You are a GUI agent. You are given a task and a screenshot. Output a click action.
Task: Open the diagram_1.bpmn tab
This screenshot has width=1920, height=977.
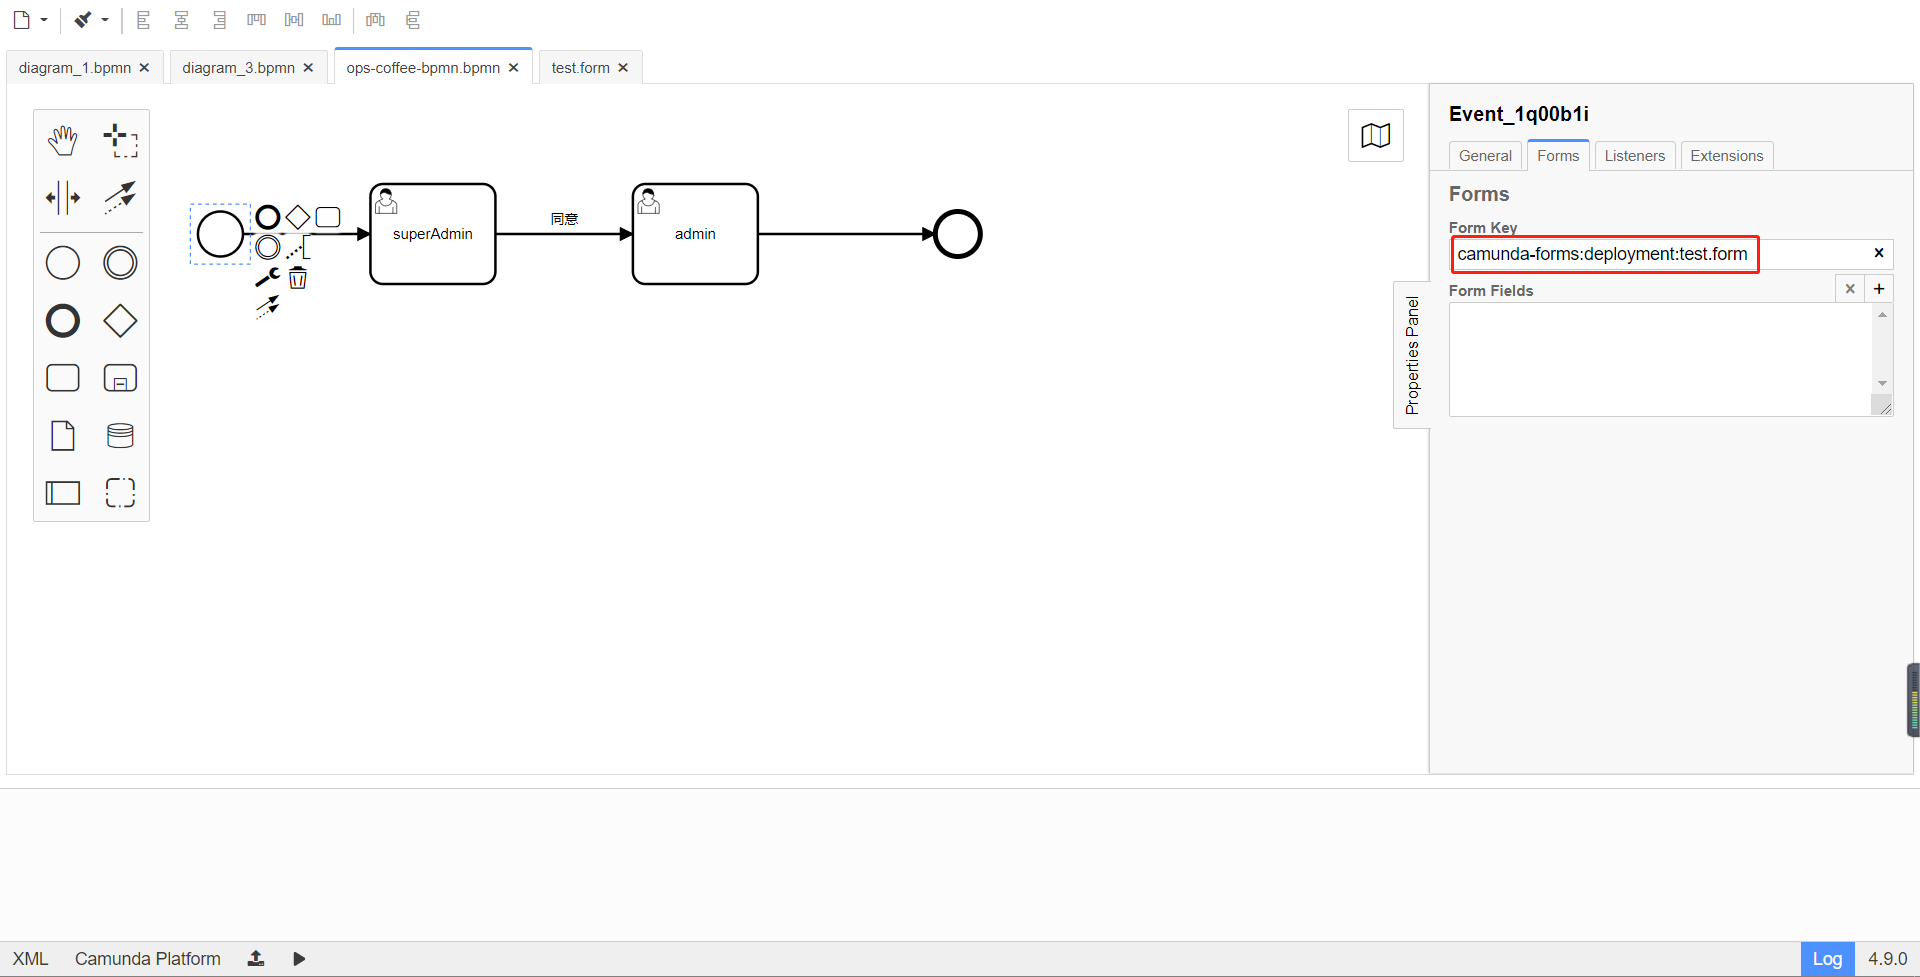click(x=74, y=67)
